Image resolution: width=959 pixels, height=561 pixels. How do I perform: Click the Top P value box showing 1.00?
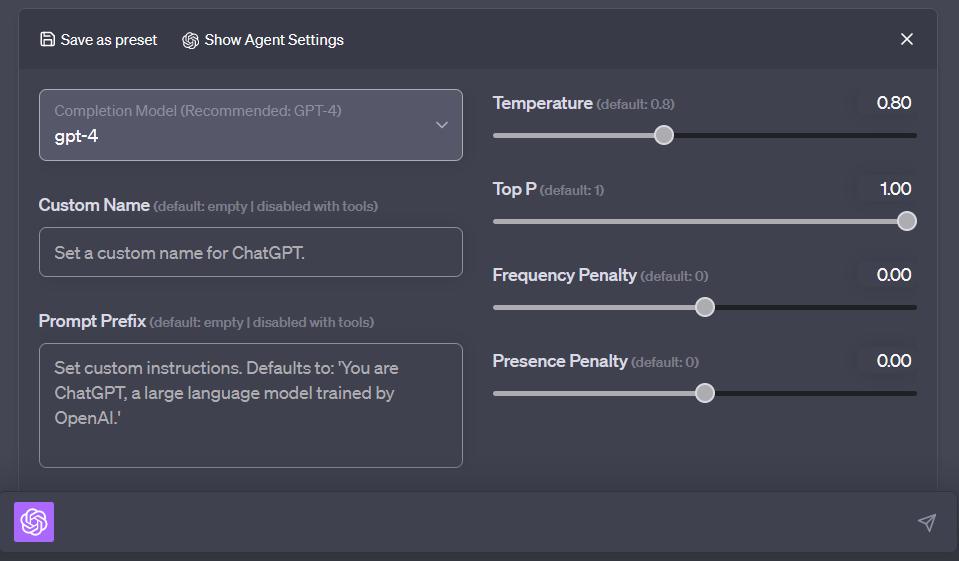click(x=888, y=189)
